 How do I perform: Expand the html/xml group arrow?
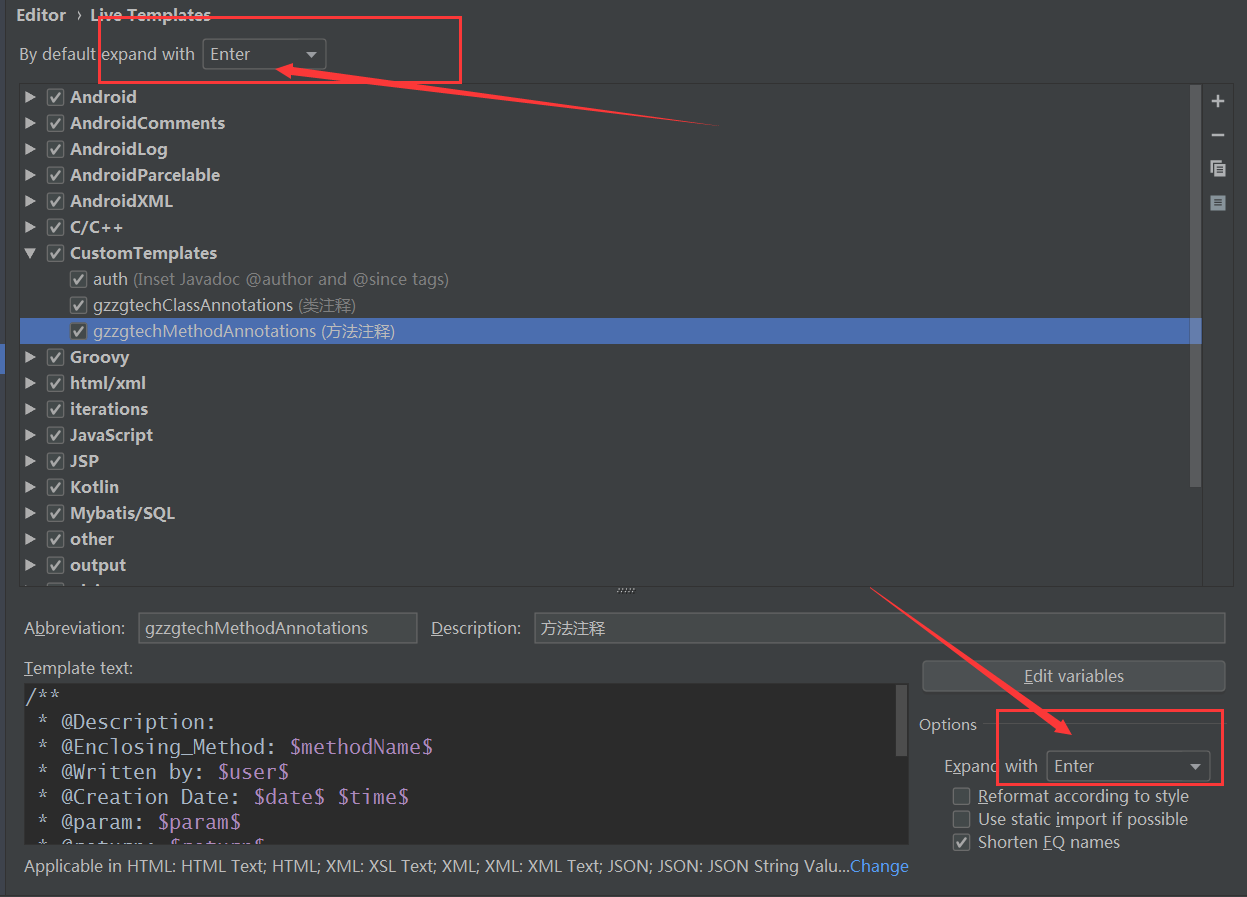(30, 383)
